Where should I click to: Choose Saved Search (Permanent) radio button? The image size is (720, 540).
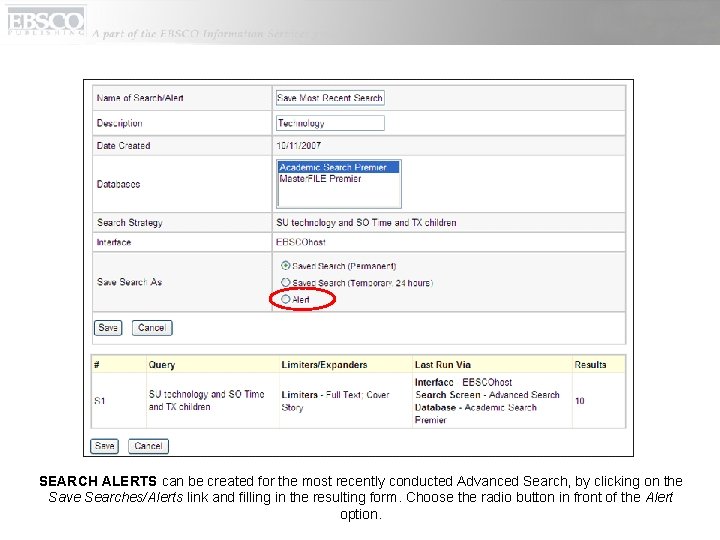[286, 265]
